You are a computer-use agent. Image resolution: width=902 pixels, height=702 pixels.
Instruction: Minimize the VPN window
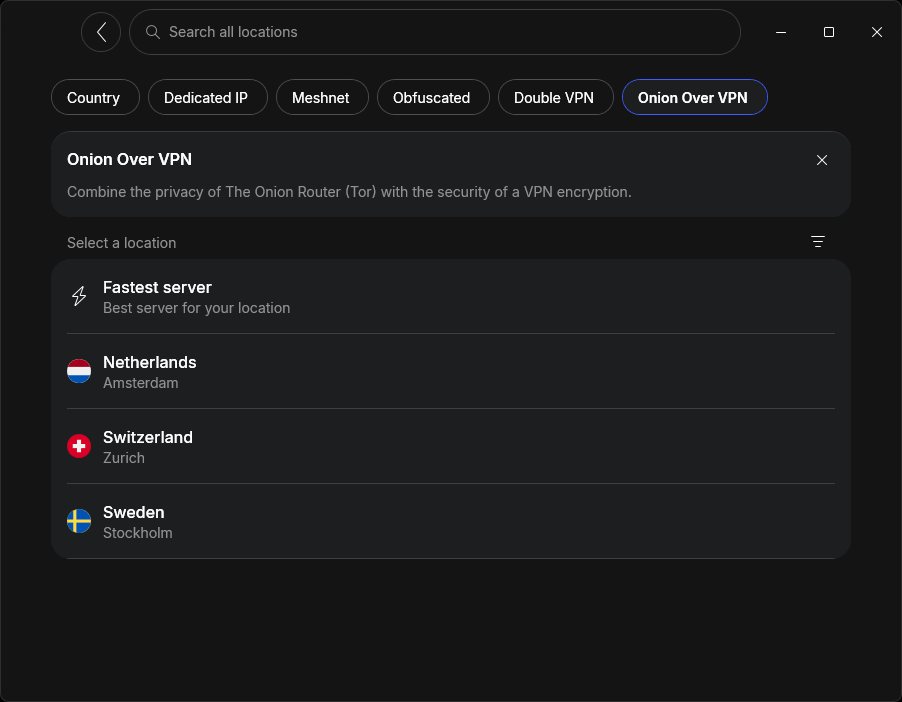[x=781, y=32]
